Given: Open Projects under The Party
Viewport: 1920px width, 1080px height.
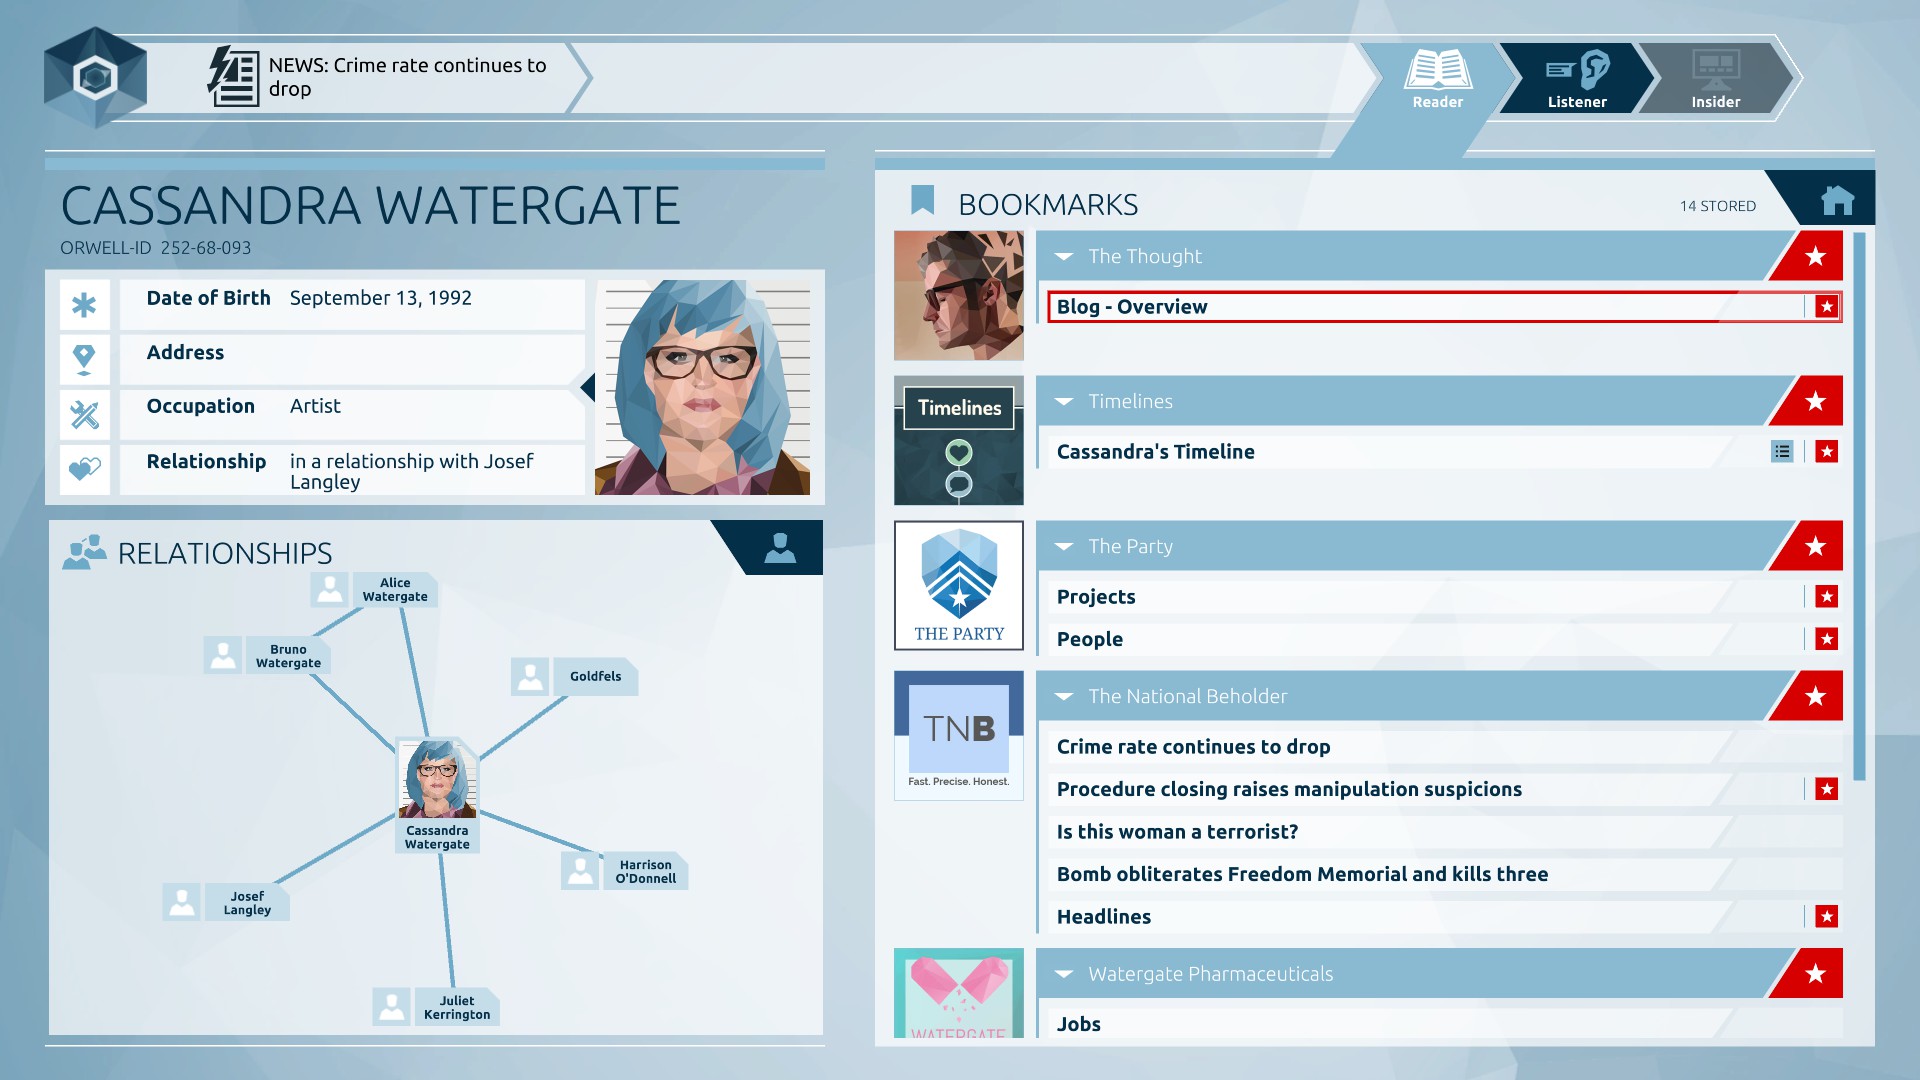Looking at the screenshot, I should (1096, 596).
